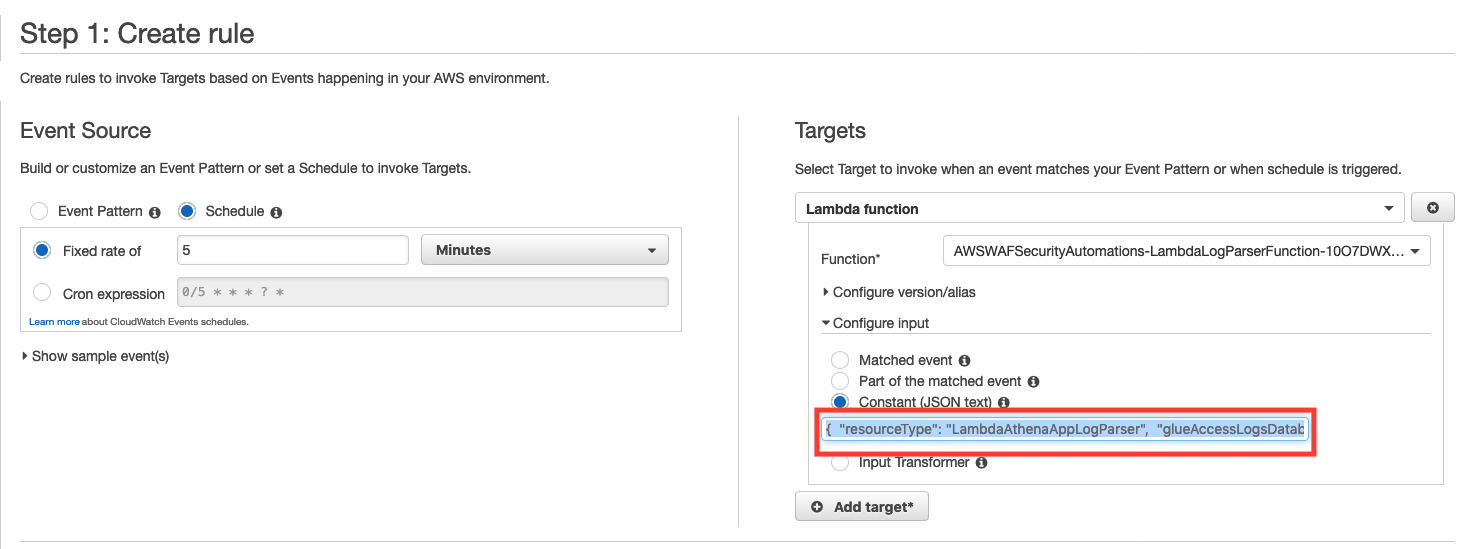Open the Minutes unit dropdown
The image size is (1461, 549).
point(545,250)
